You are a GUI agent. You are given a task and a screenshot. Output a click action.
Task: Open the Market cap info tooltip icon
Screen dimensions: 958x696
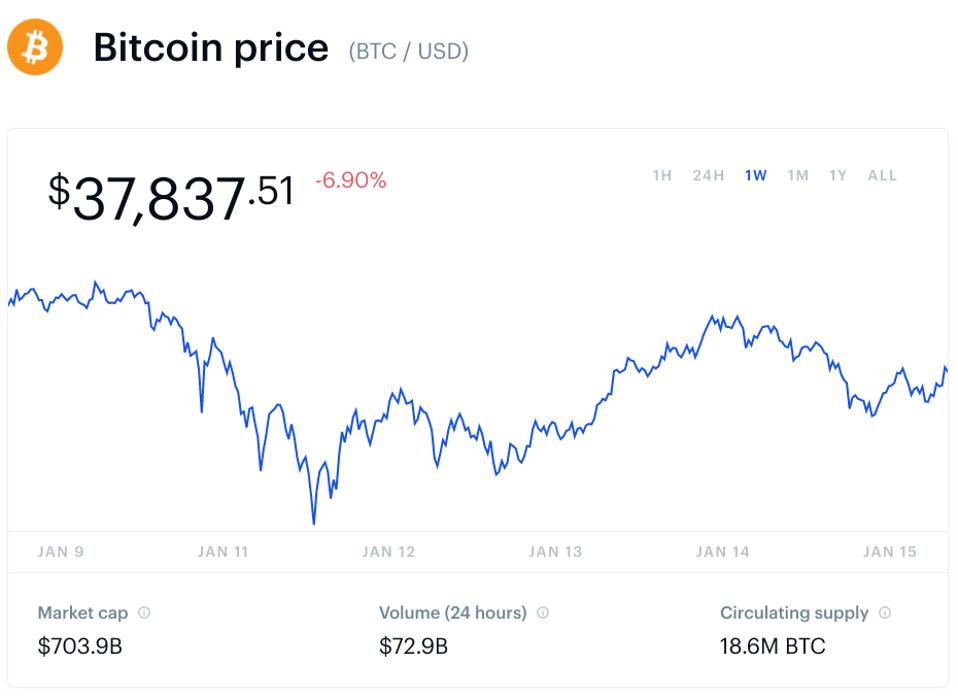click(x=144, y=613)
